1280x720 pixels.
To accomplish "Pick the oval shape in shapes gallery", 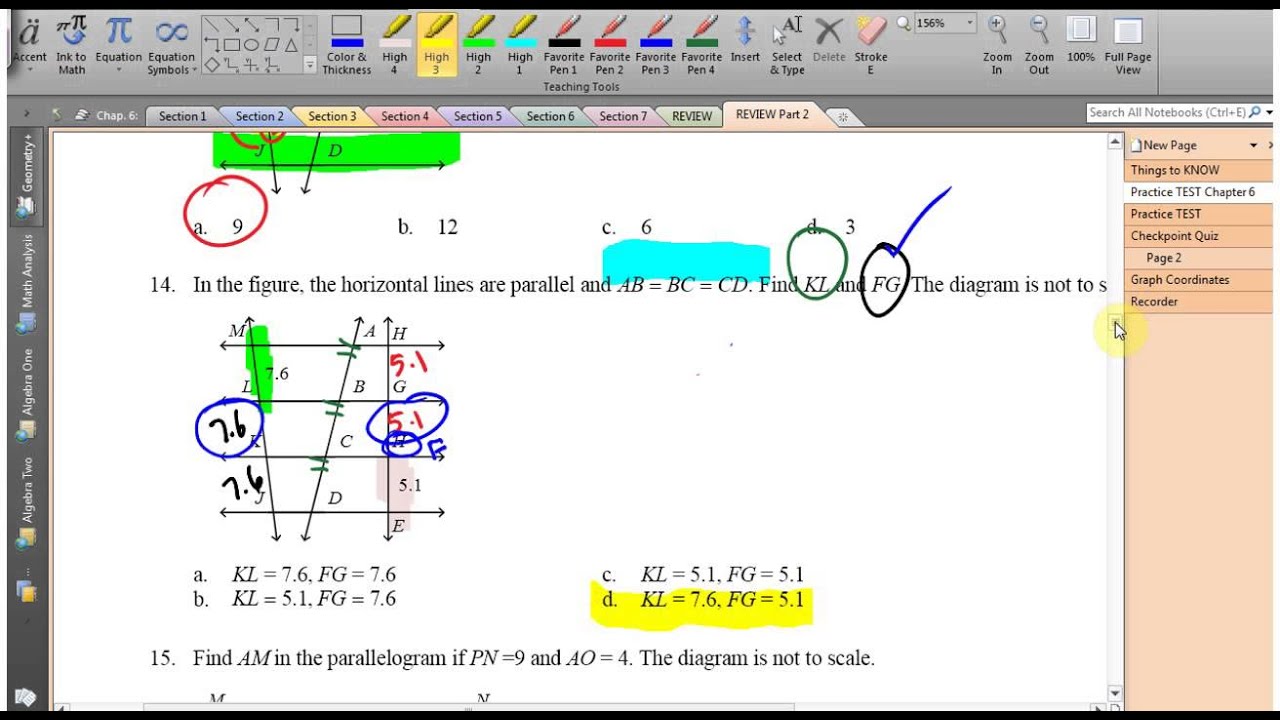I will click(x=251, y=45).
